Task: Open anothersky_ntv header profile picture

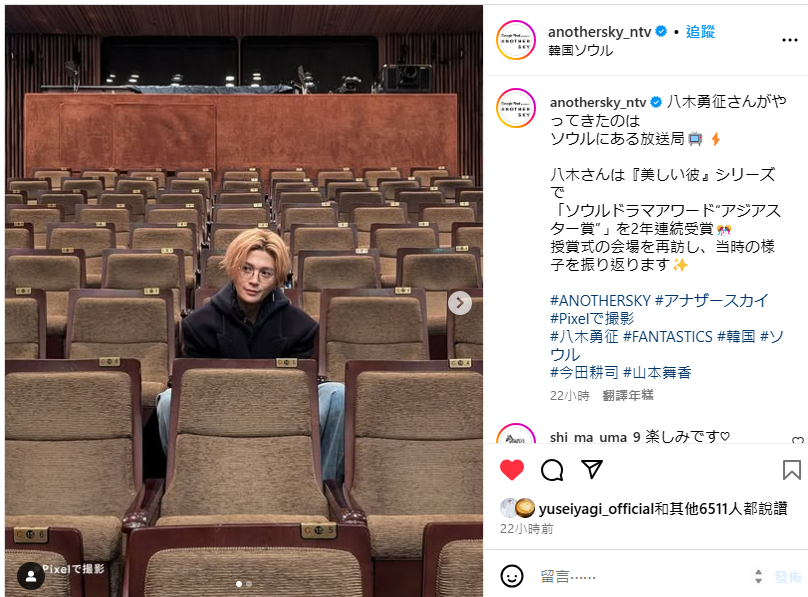Action: (516, 40)
